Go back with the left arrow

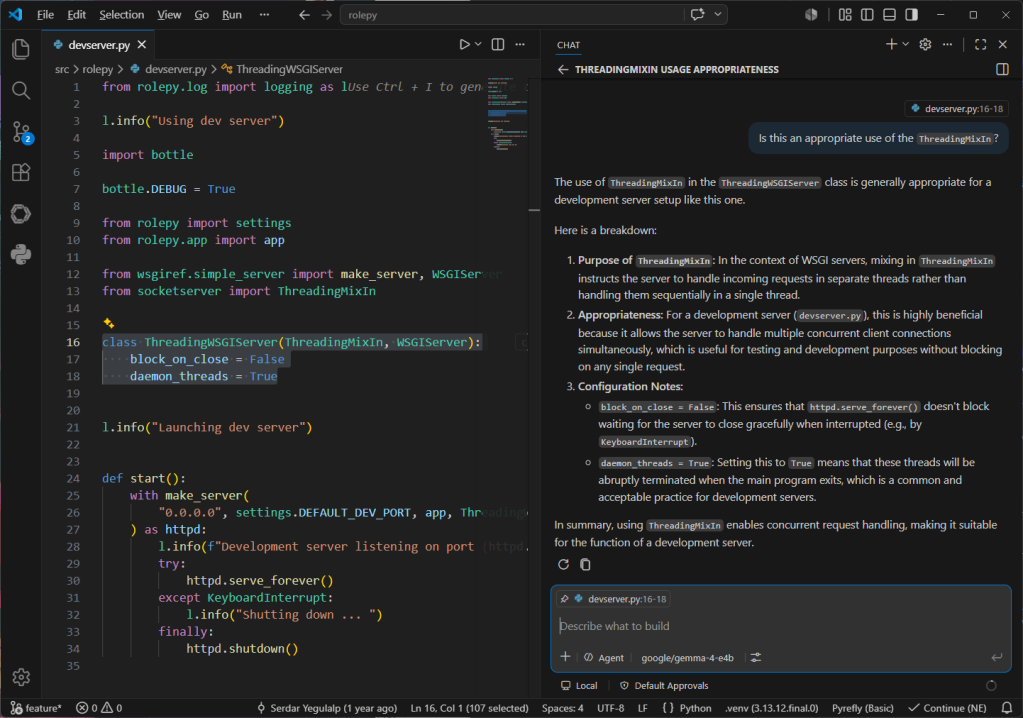click(x=304, y=14)
